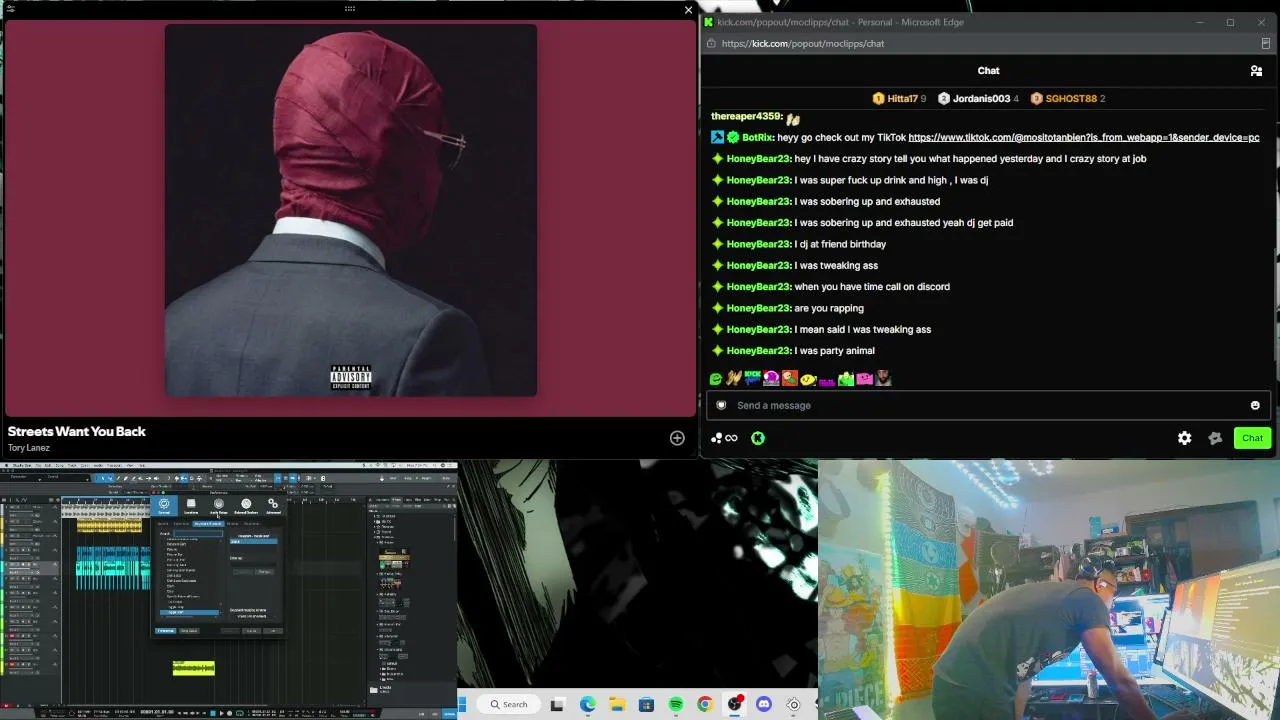The width and height of the screenshot is (1280, 720).
Task: Click the Streets Want You Back album cover
Action: pyautogui.click(x=350, y=210)
